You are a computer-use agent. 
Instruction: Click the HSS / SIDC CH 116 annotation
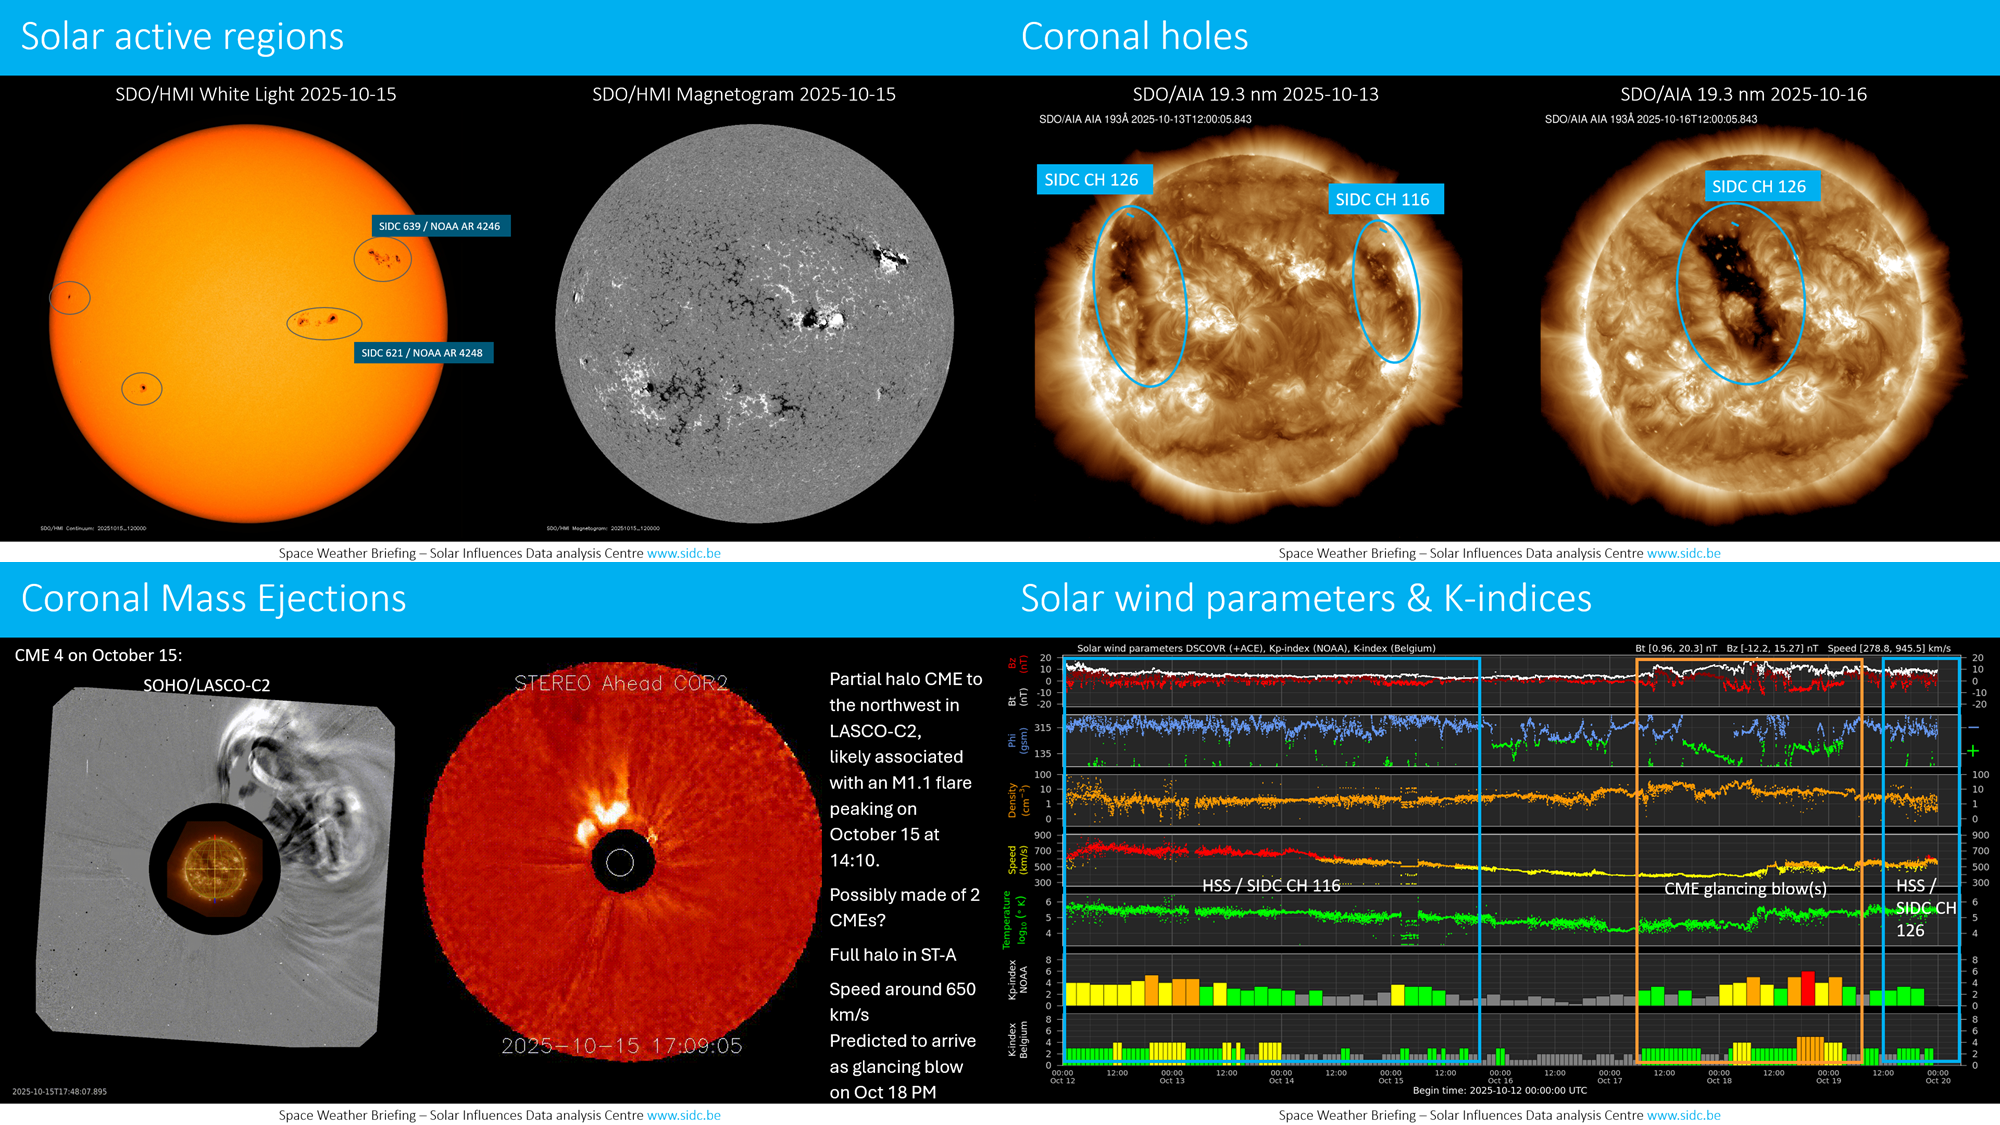[x=1270, y=886]
